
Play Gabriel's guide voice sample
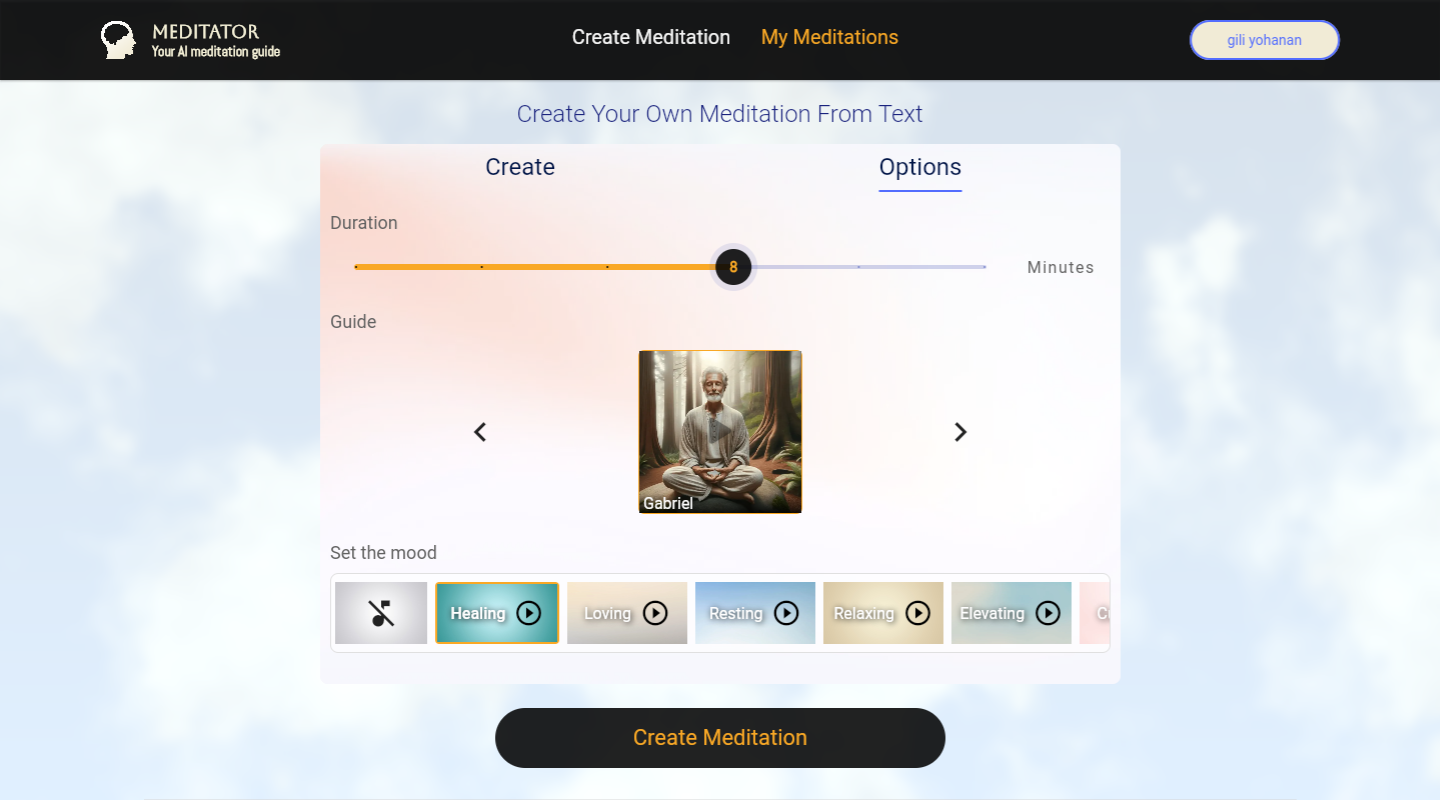click(720, 431)
